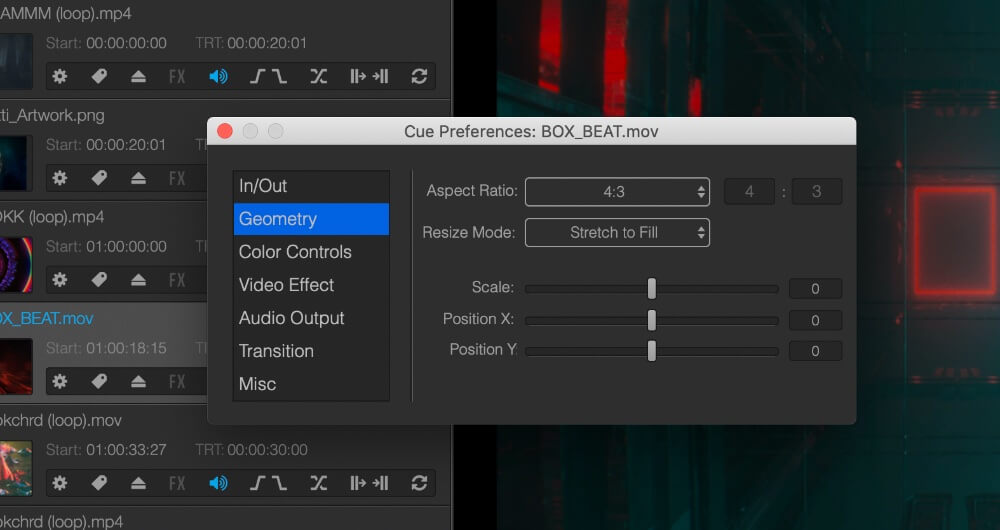Click in/out points icon on kchrd (loop).mov cue
This screenshot has width=1000, height=530.
(369, 483)
